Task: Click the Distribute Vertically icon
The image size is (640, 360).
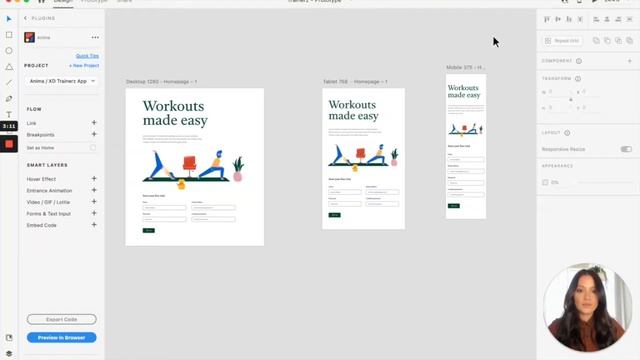Action: [580, 19]
